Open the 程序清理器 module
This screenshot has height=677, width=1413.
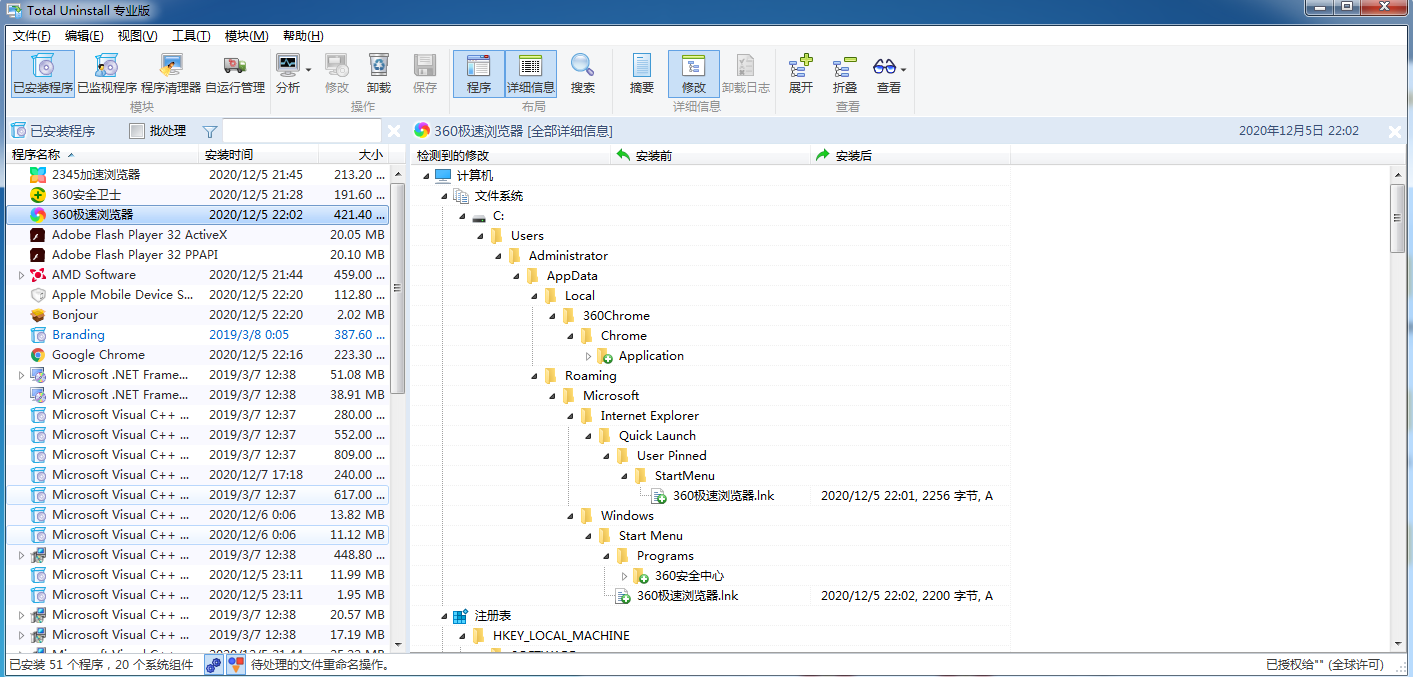[171, 74]
